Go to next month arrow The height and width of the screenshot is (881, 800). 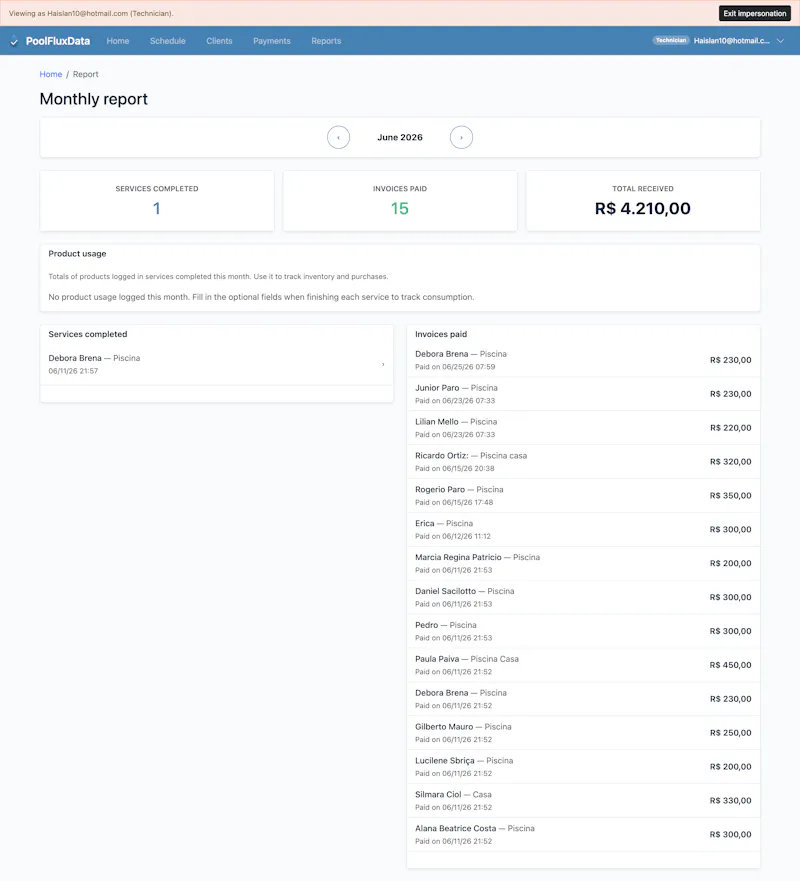tap(461, 137)
